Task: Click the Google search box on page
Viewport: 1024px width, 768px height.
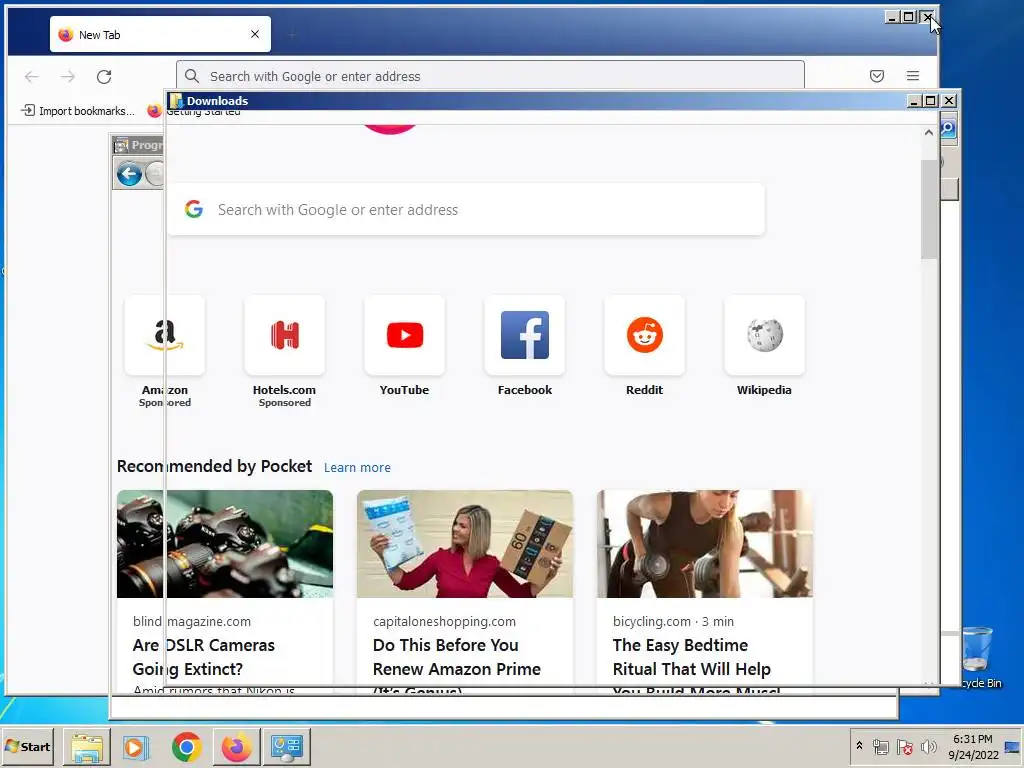Action: click(x=466, y=210)
